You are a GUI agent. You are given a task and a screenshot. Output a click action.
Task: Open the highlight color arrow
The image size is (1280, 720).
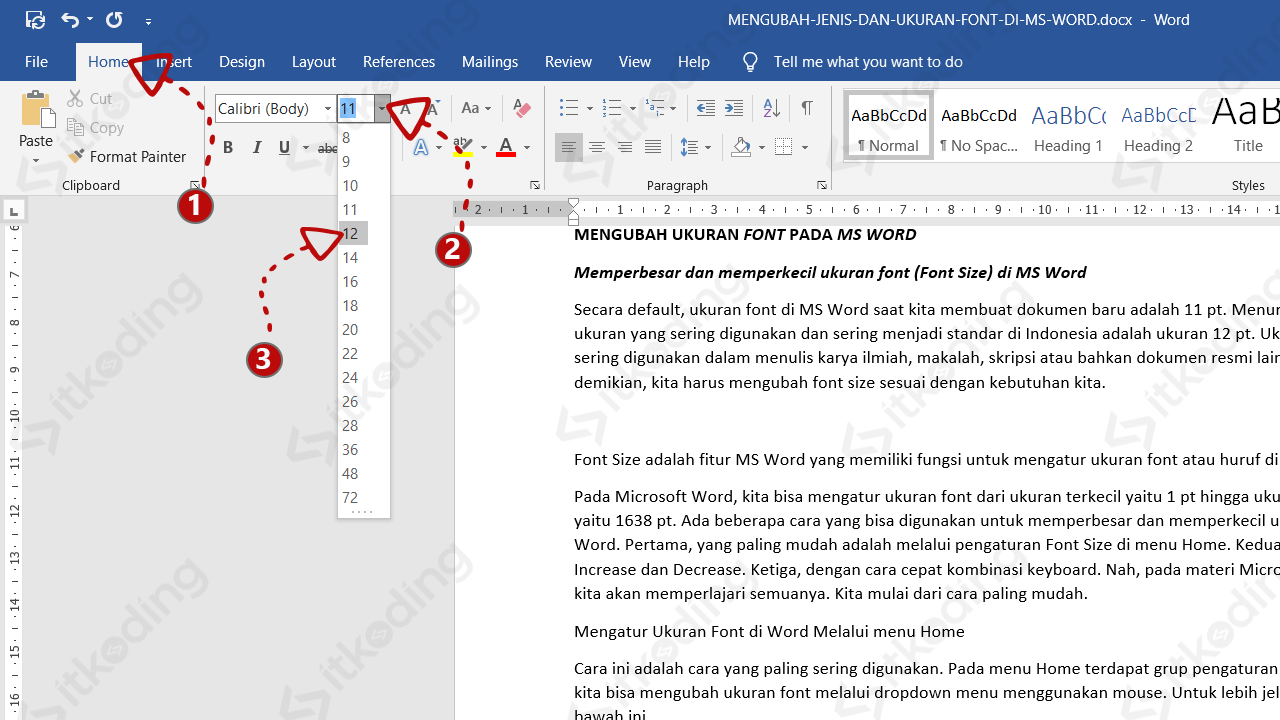coord(484,148)
